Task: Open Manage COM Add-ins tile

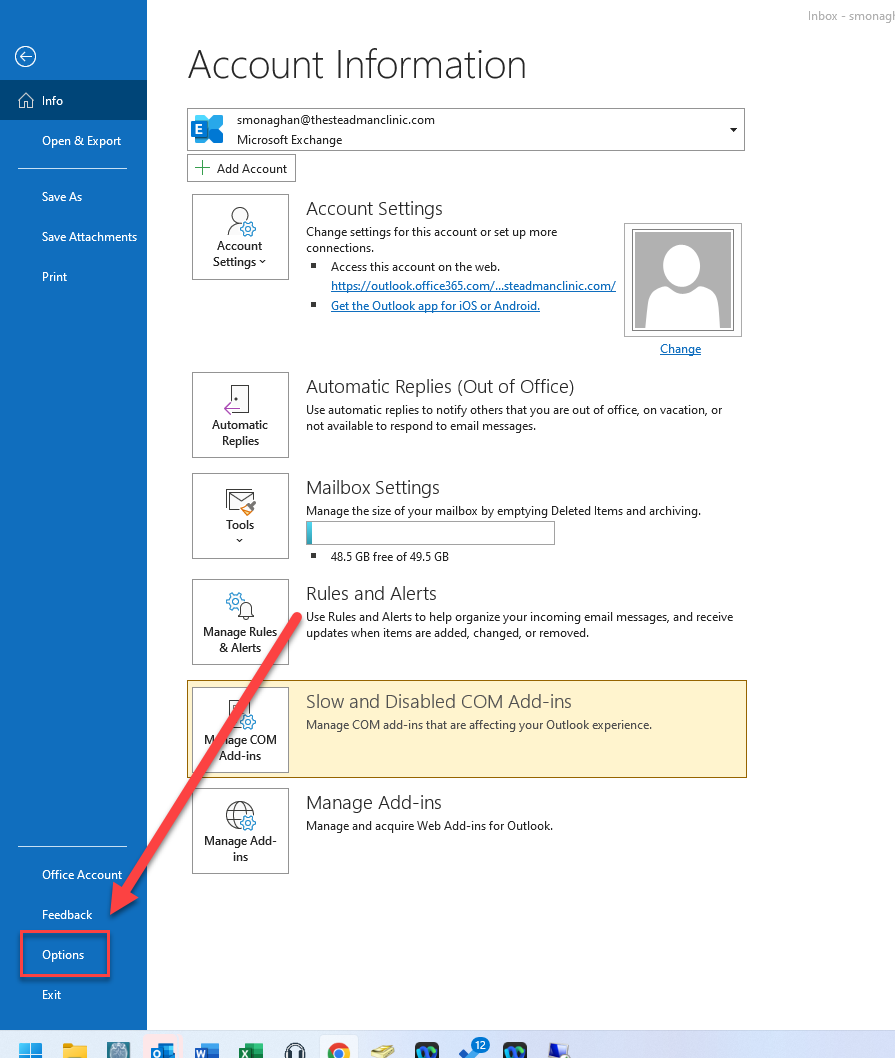Action: [240, 730]
